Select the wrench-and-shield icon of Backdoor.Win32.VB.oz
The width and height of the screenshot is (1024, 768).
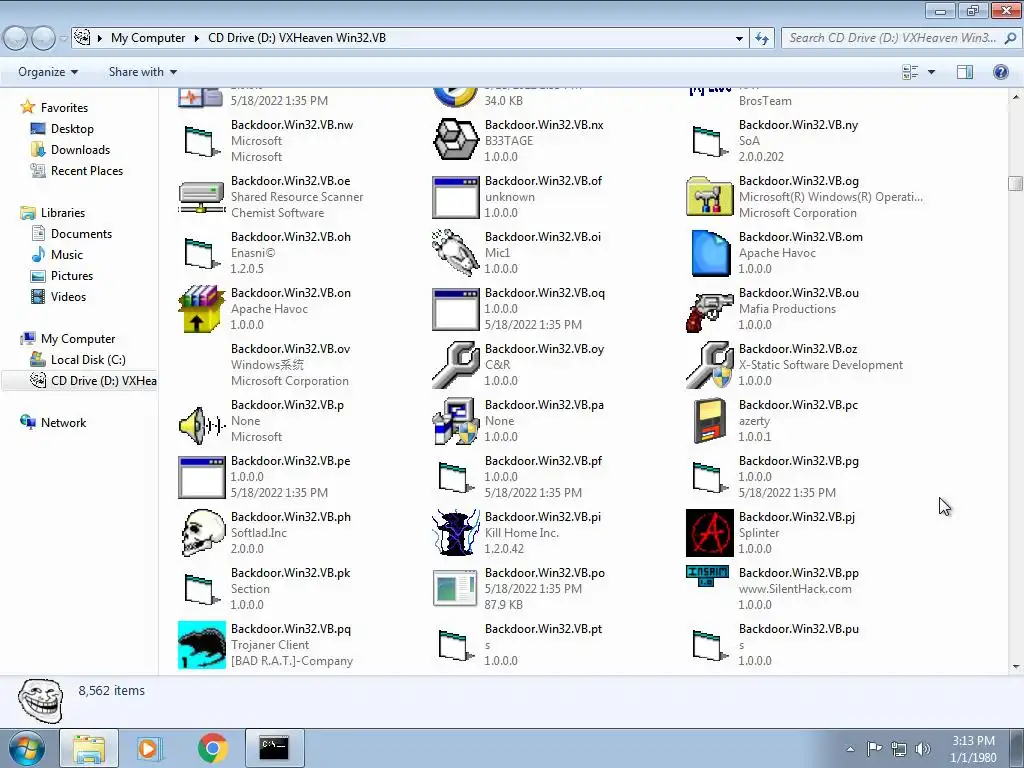[710, 365]
